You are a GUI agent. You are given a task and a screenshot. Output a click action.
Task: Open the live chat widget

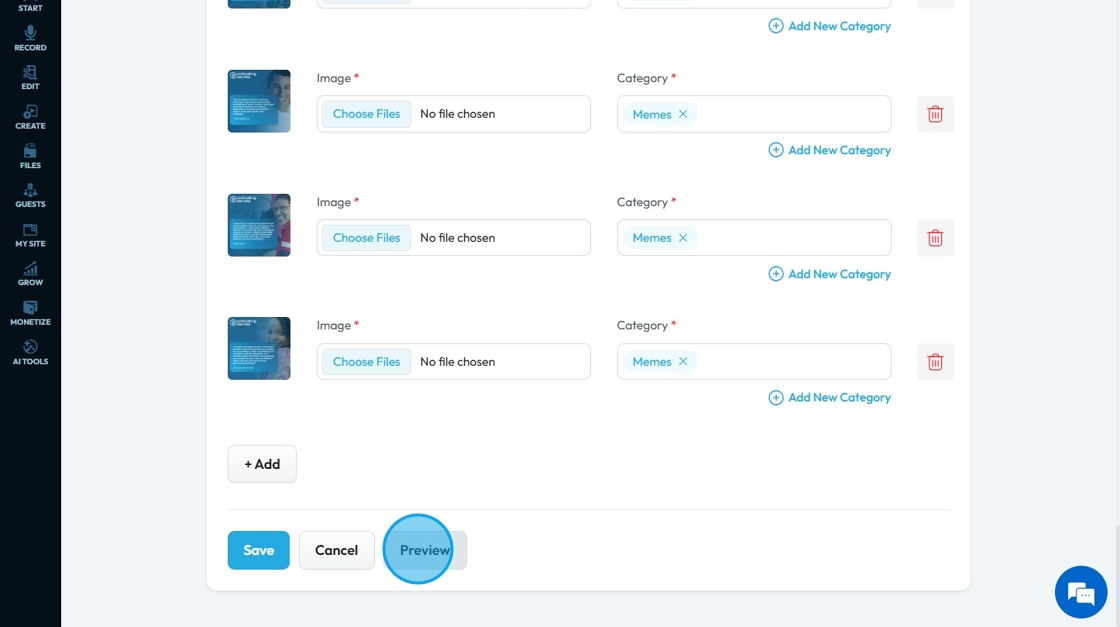[1081, 592]
